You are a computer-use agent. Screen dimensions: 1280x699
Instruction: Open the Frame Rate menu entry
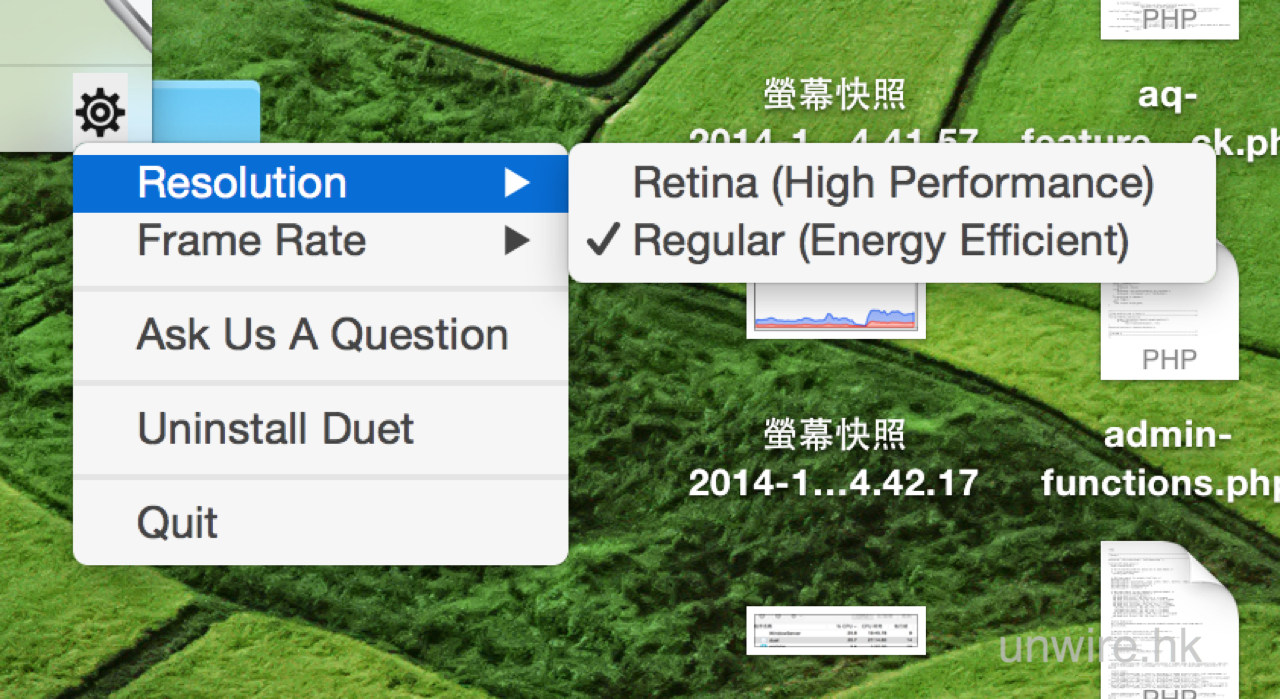click(x=252, y=241)
